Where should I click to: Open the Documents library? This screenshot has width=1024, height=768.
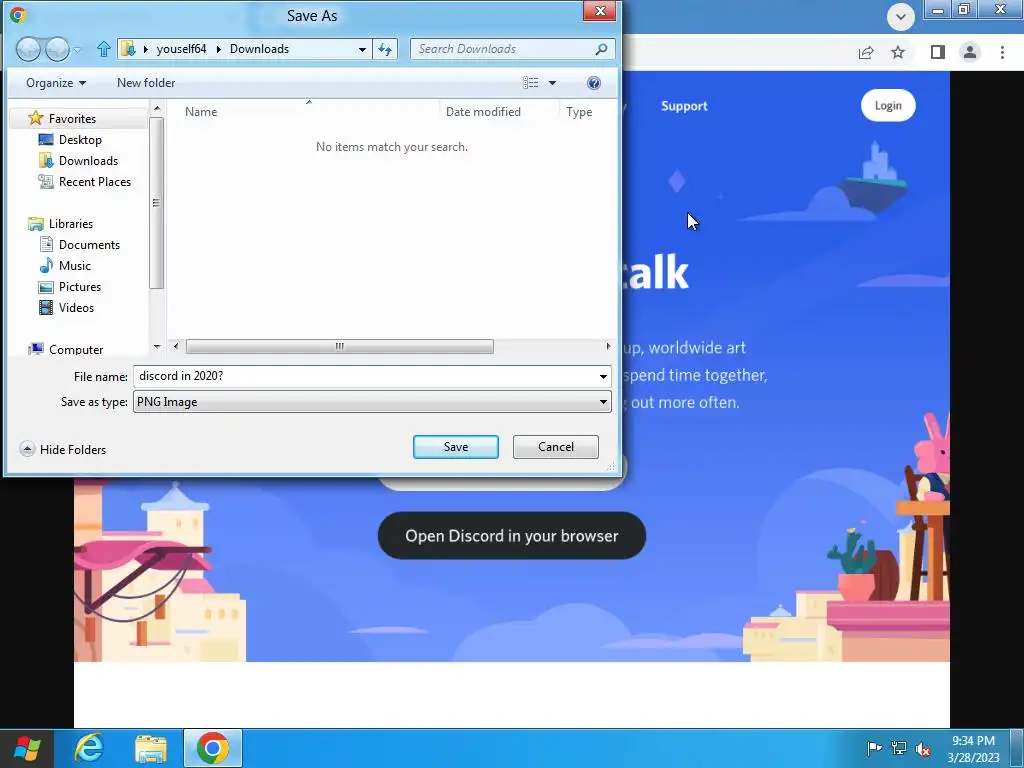[89, 244]
